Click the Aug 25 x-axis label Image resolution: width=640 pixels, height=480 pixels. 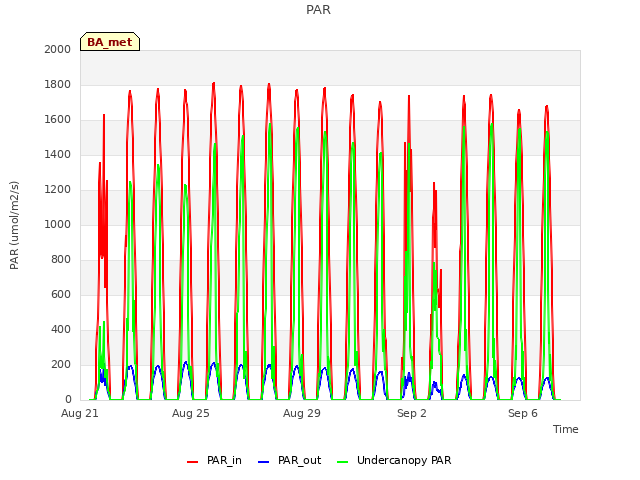191,413
